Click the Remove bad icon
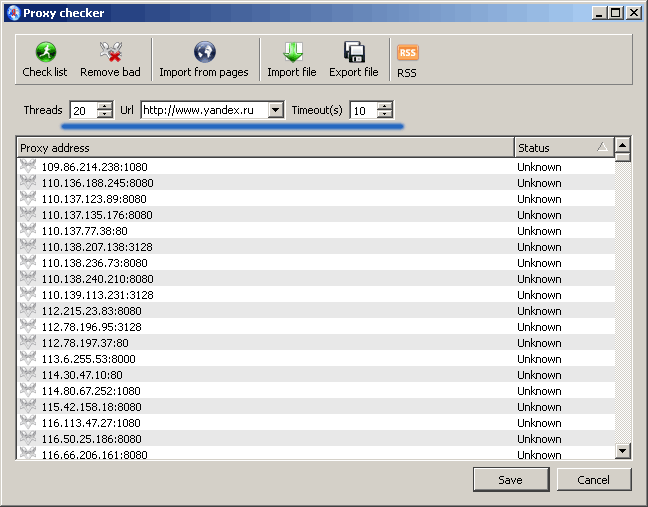 (111, 52)
